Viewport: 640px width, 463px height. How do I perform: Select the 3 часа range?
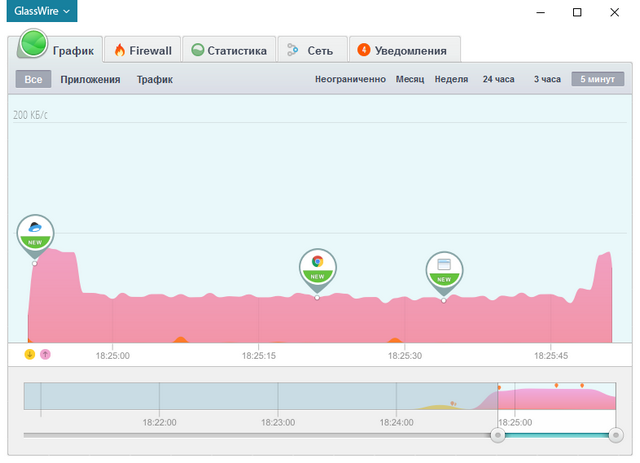[547, 80]
